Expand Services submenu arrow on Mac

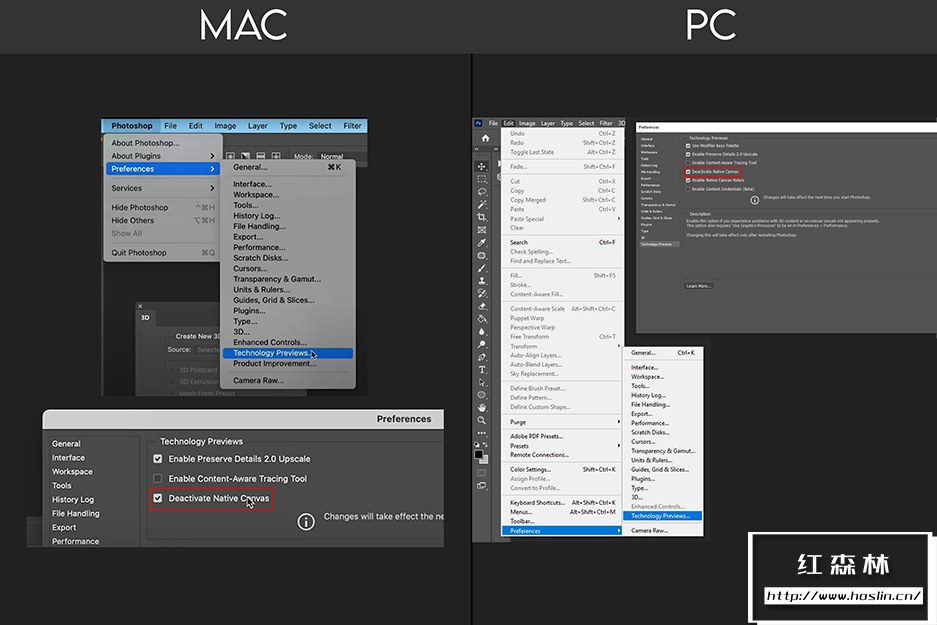pyautogui.click(x=212, y=188)
